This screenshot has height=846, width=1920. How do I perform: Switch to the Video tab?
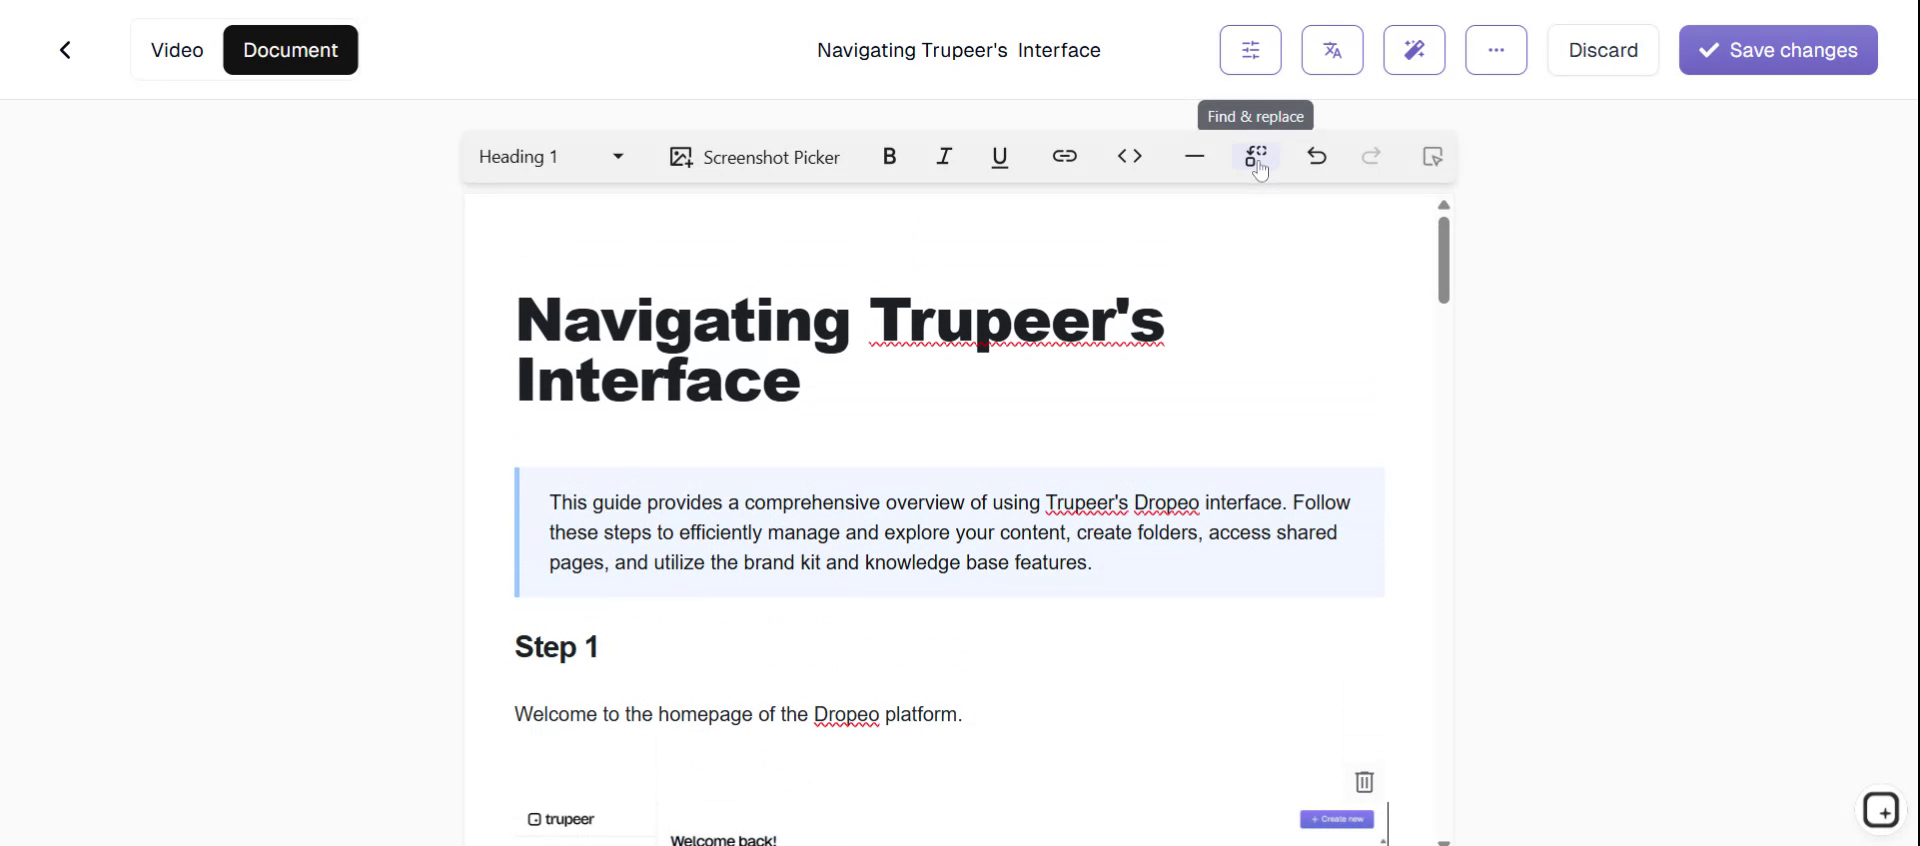pos(177,50)
